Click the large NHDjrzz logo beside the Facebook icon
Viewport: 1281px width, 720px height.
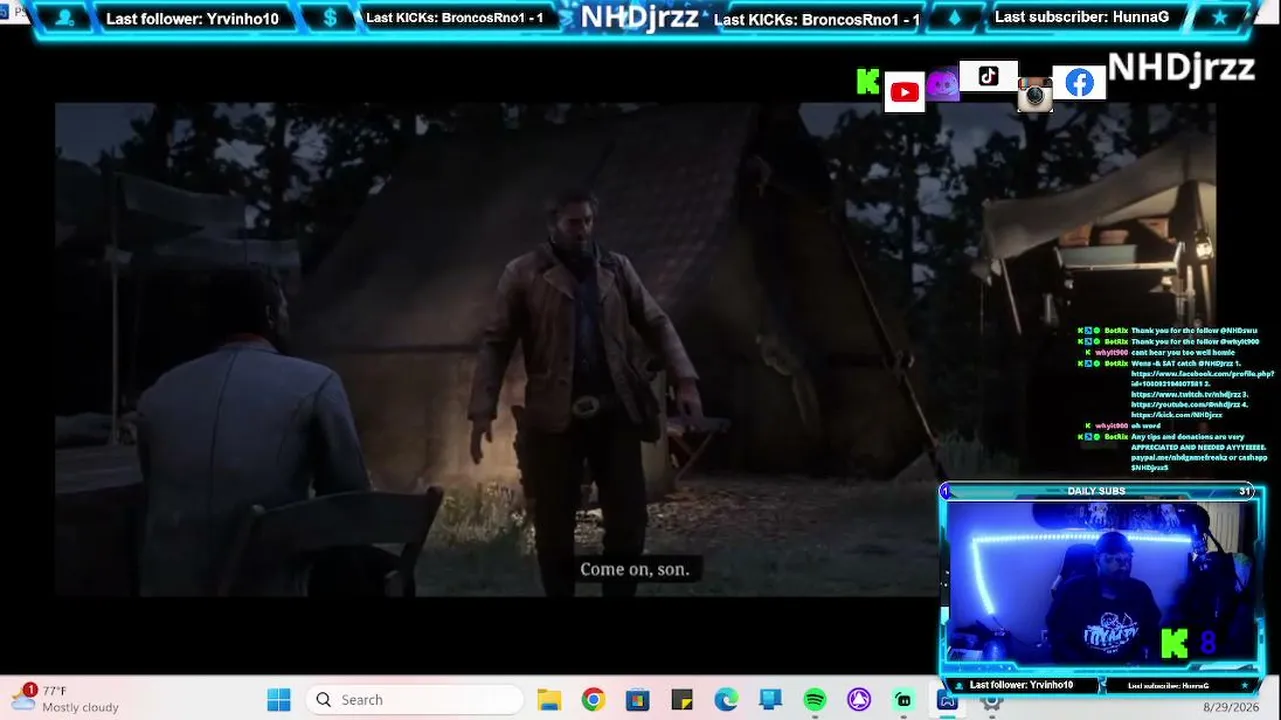pos(1181,68)
